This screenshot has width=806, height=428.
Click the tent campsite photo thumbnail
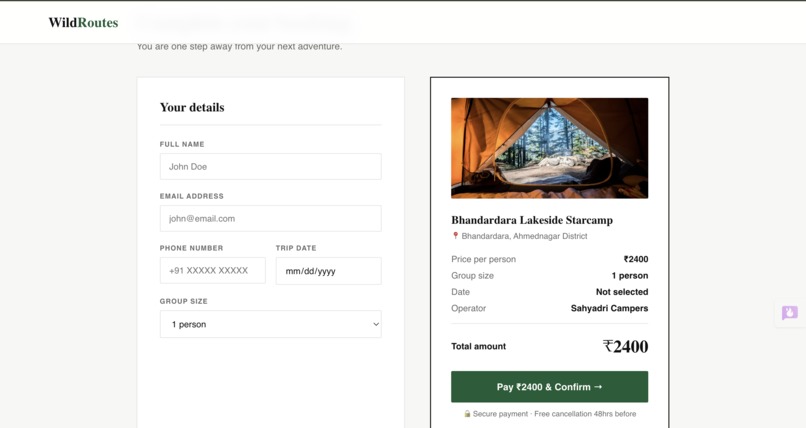point(549,148)
